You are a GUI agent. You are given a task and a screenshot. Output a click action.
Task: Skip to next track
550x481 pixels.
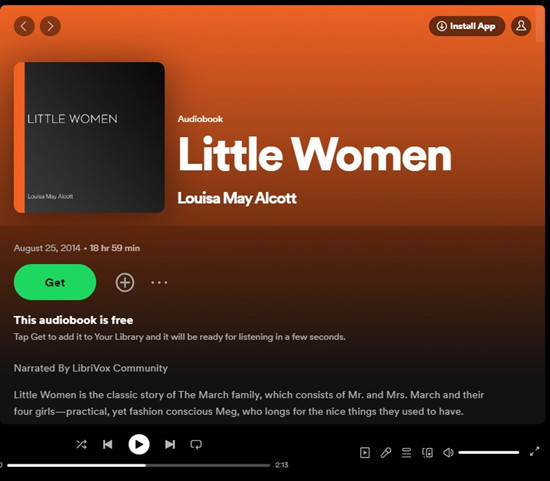[x=170, y=445]
